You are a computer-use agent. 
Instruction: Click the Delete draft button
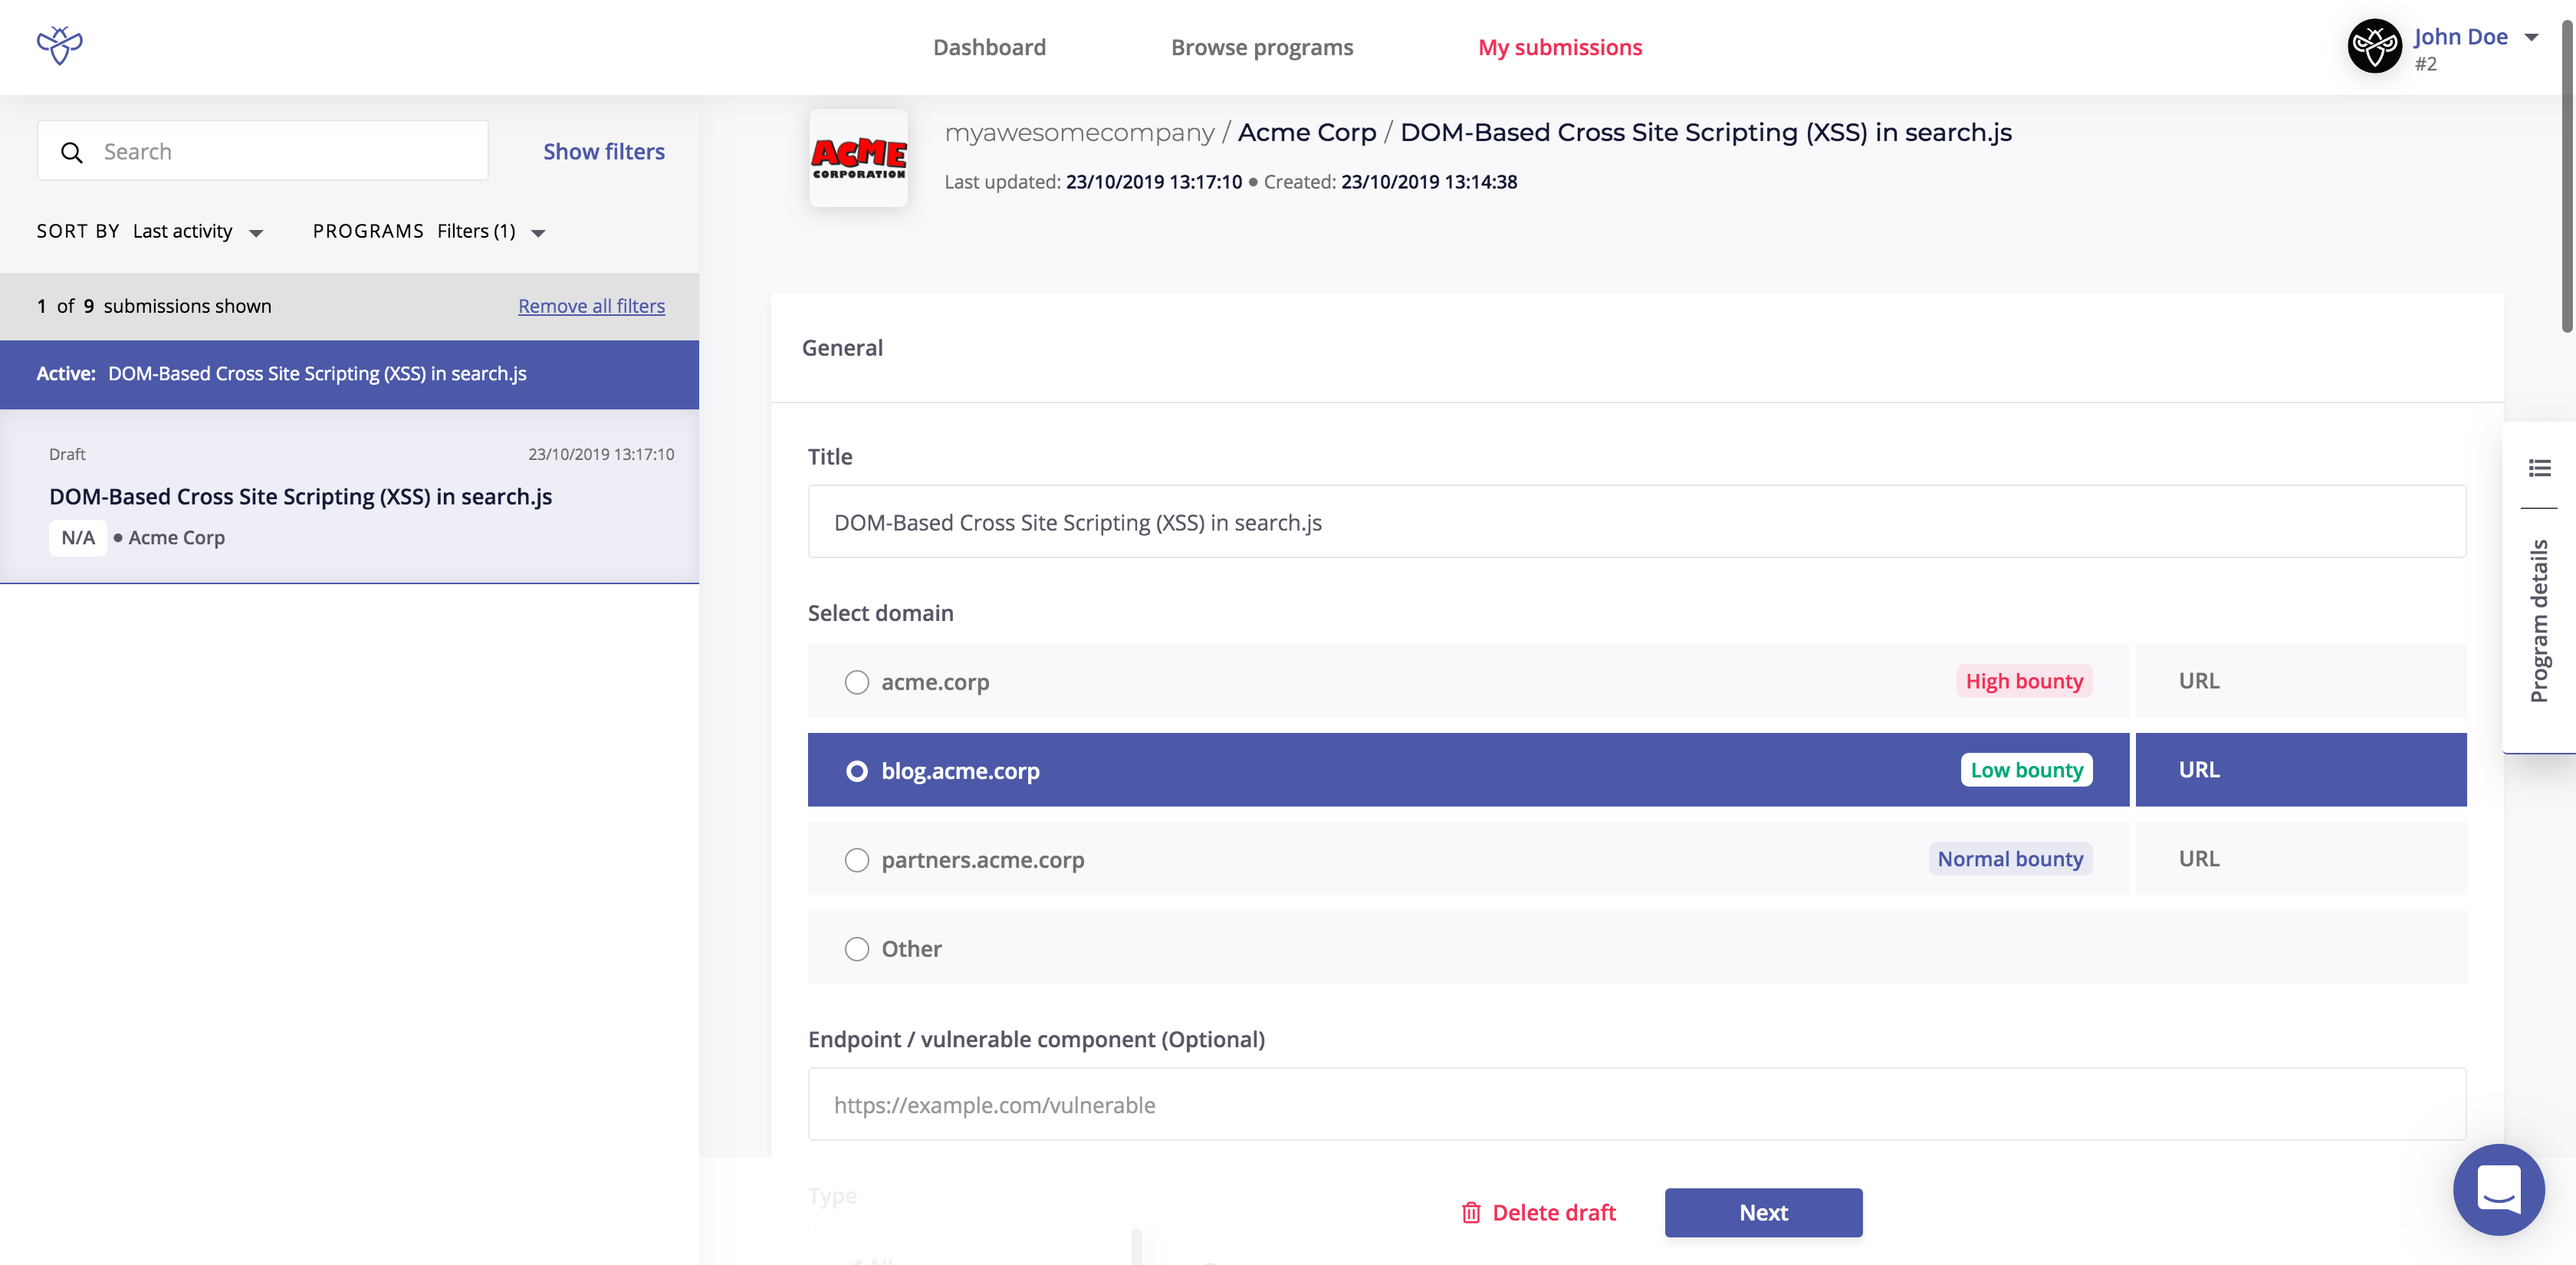(x=1538, y=1212)
